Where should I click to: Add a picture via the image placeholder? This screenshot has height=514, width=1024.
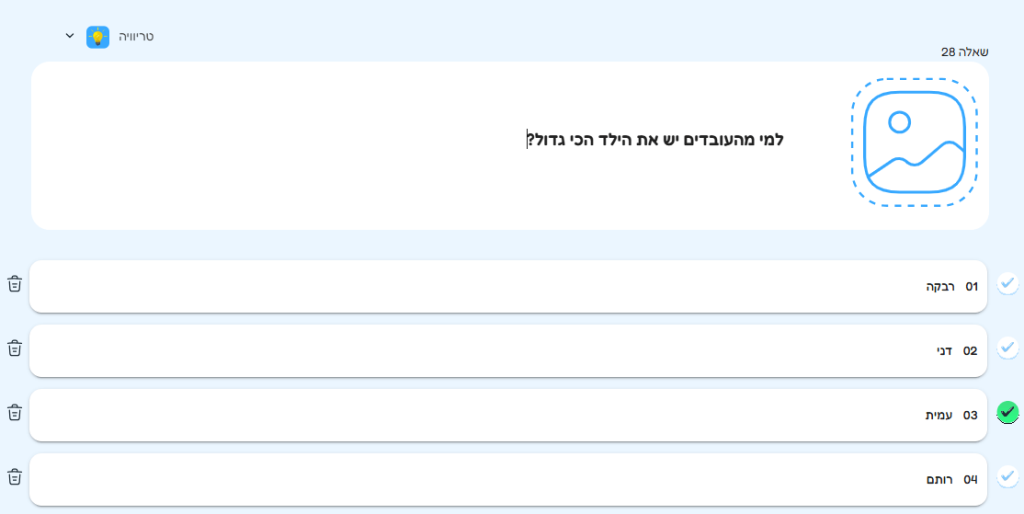click(x=914, y=141)
